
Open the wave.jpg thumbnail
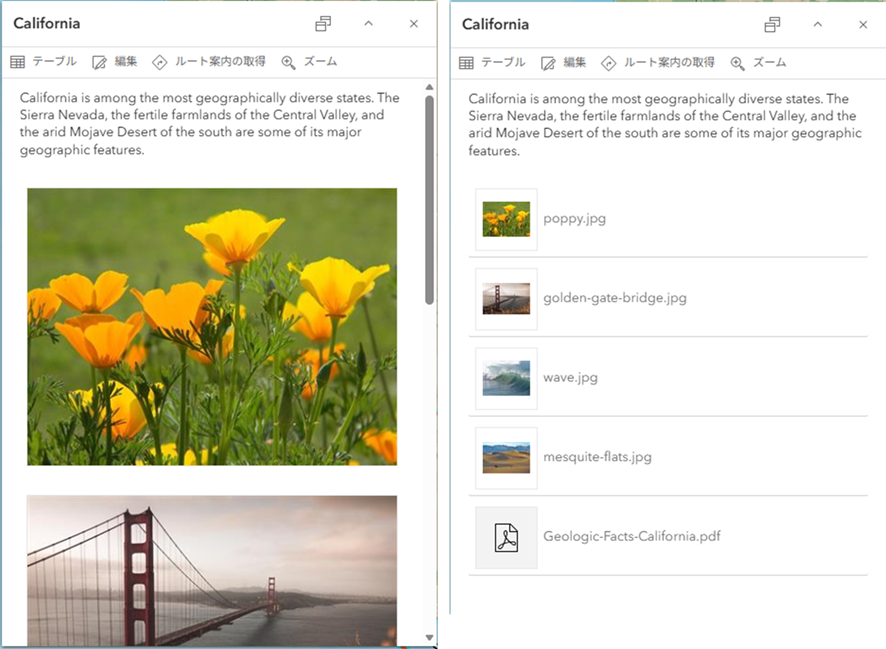tap(506, 378)
